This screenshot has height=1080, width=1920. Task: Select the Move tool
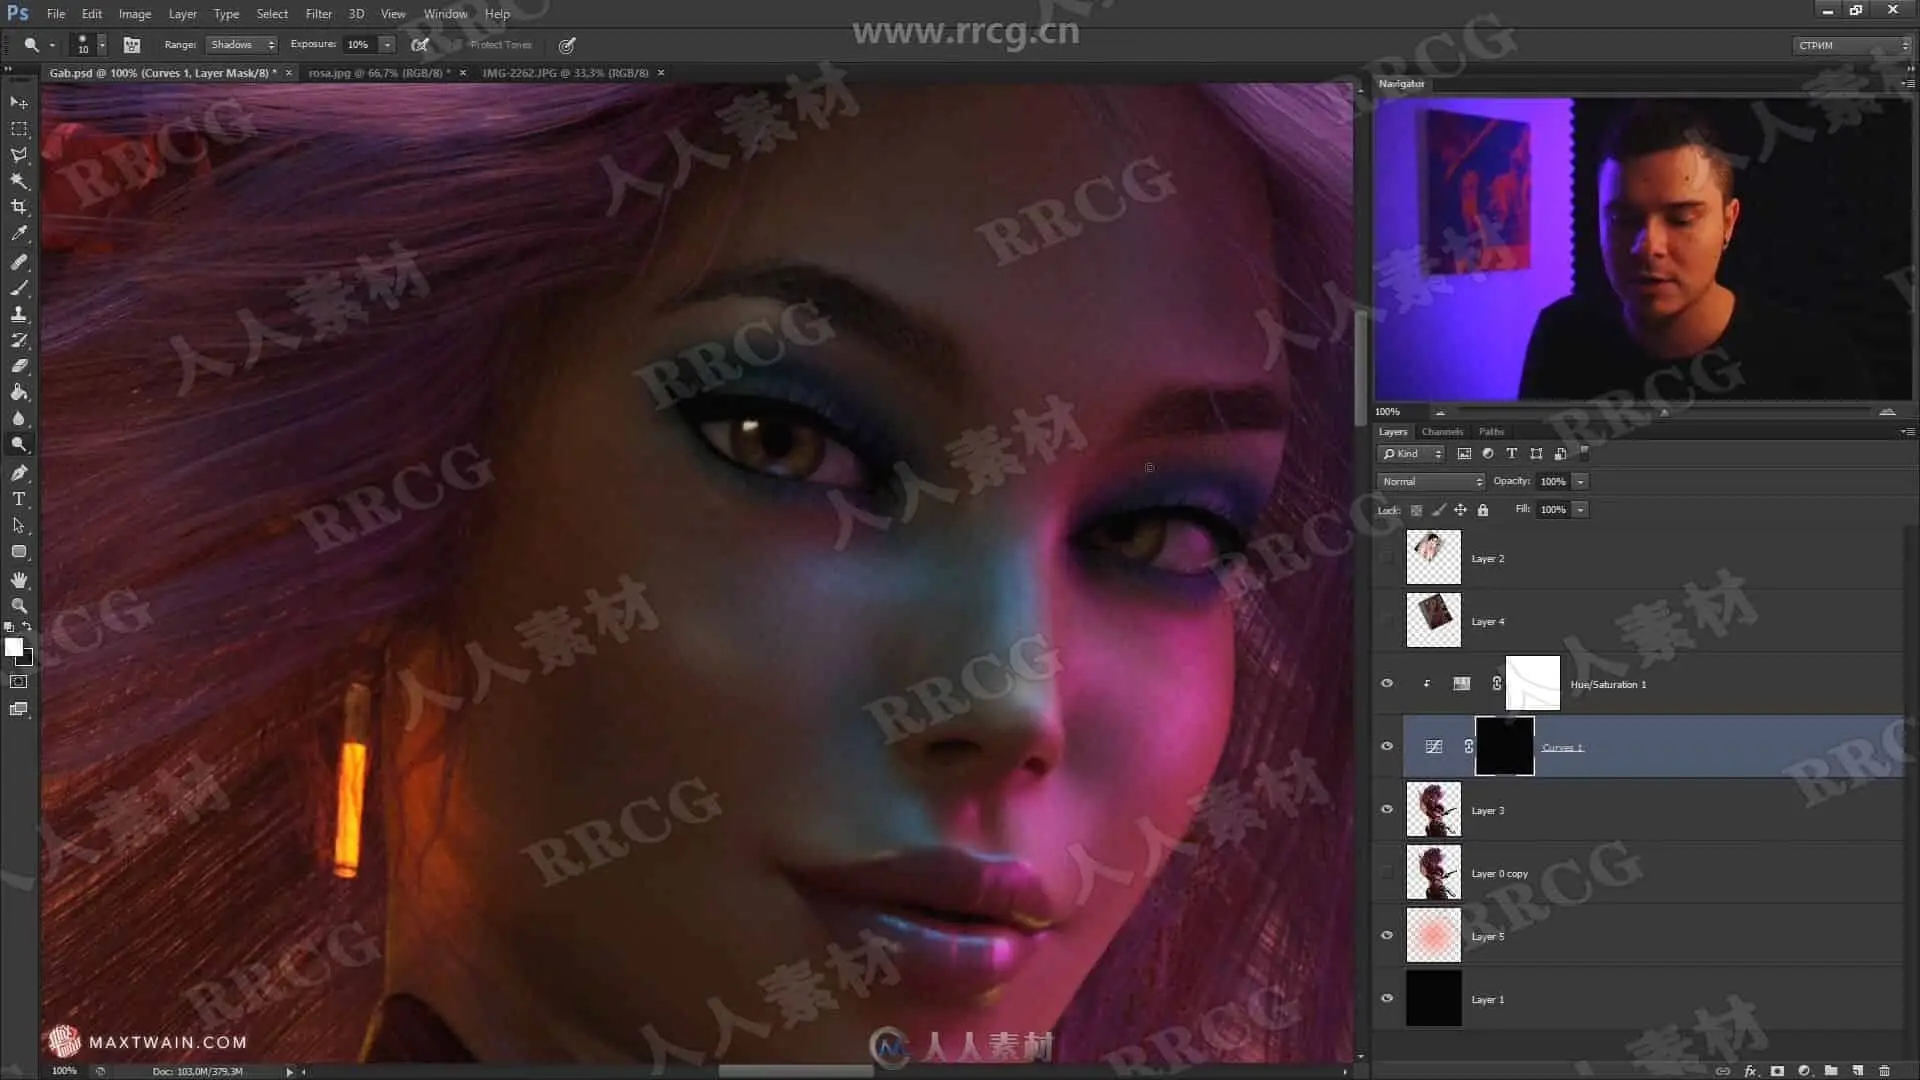click(19, 102)
